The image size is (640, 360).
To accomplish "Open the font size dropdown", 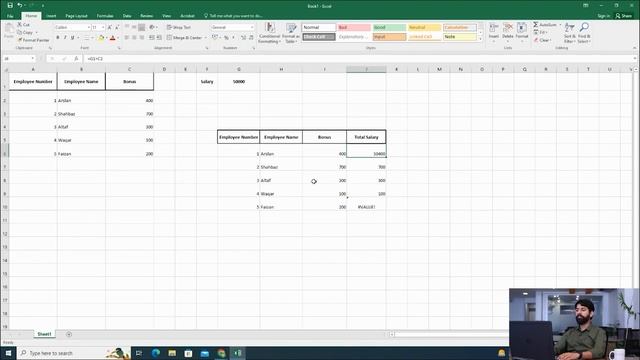I will point(103,27).
